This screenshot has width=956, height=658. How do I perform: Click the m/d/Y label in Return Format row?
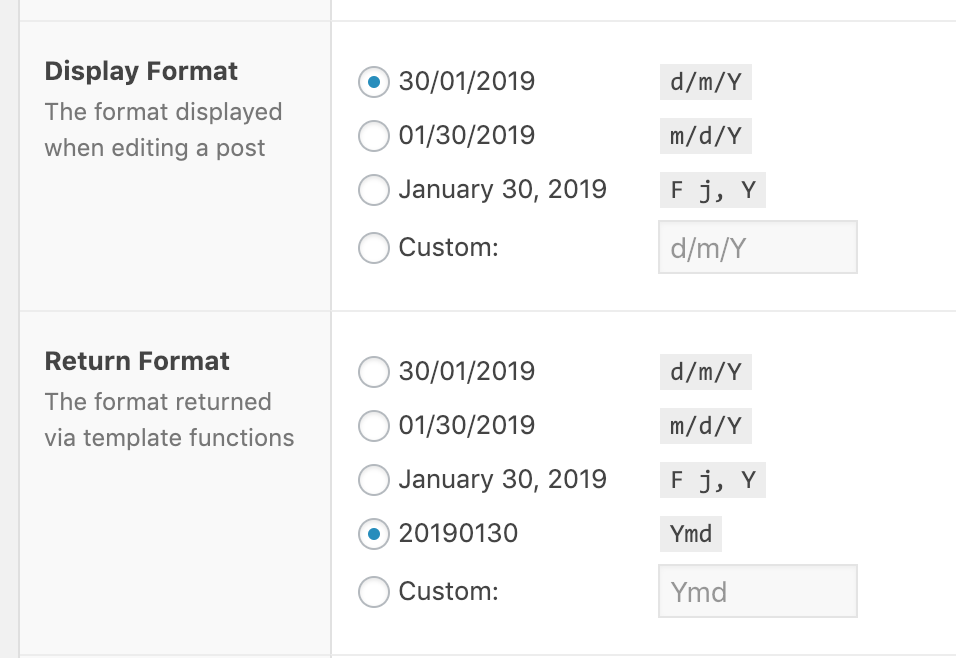(x=705, y=426)
